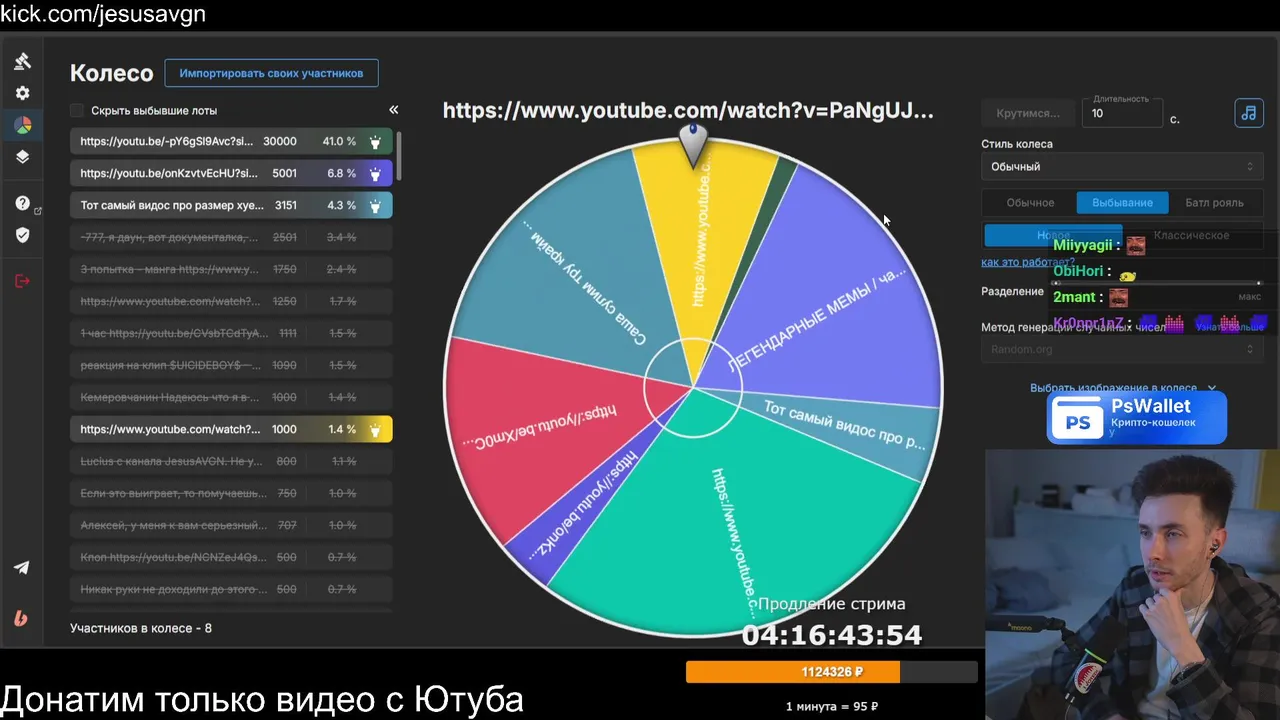Click the 'Длительность' duration input field
1280x720 pixels.
[x=1122, y=113]
